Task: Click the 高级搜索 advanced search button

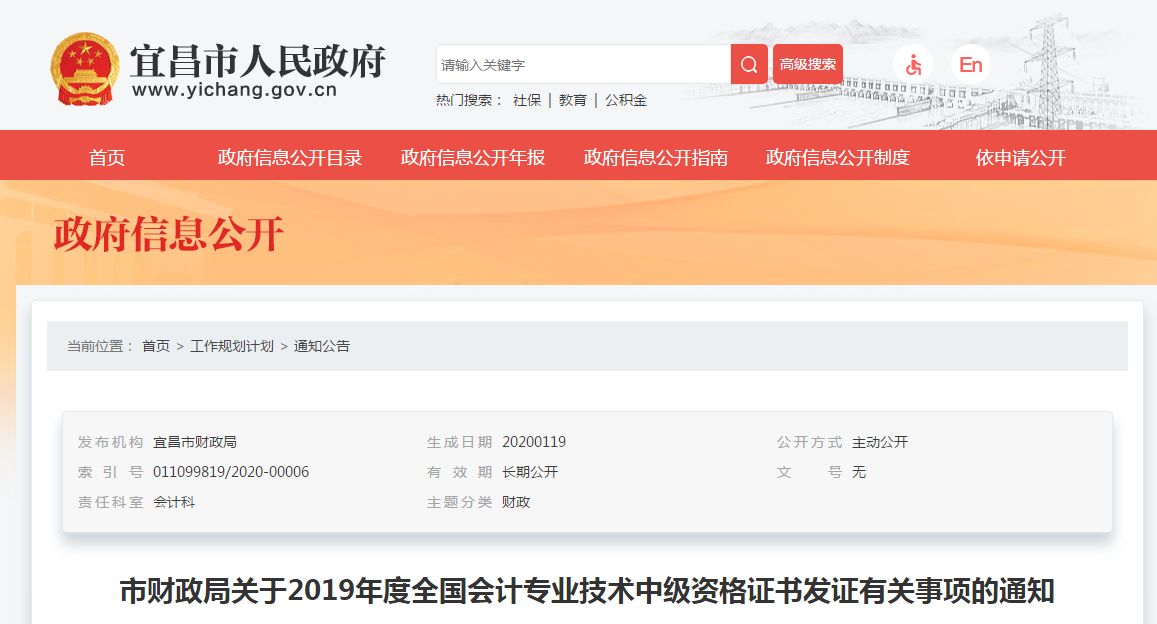Action: [806, 63]
